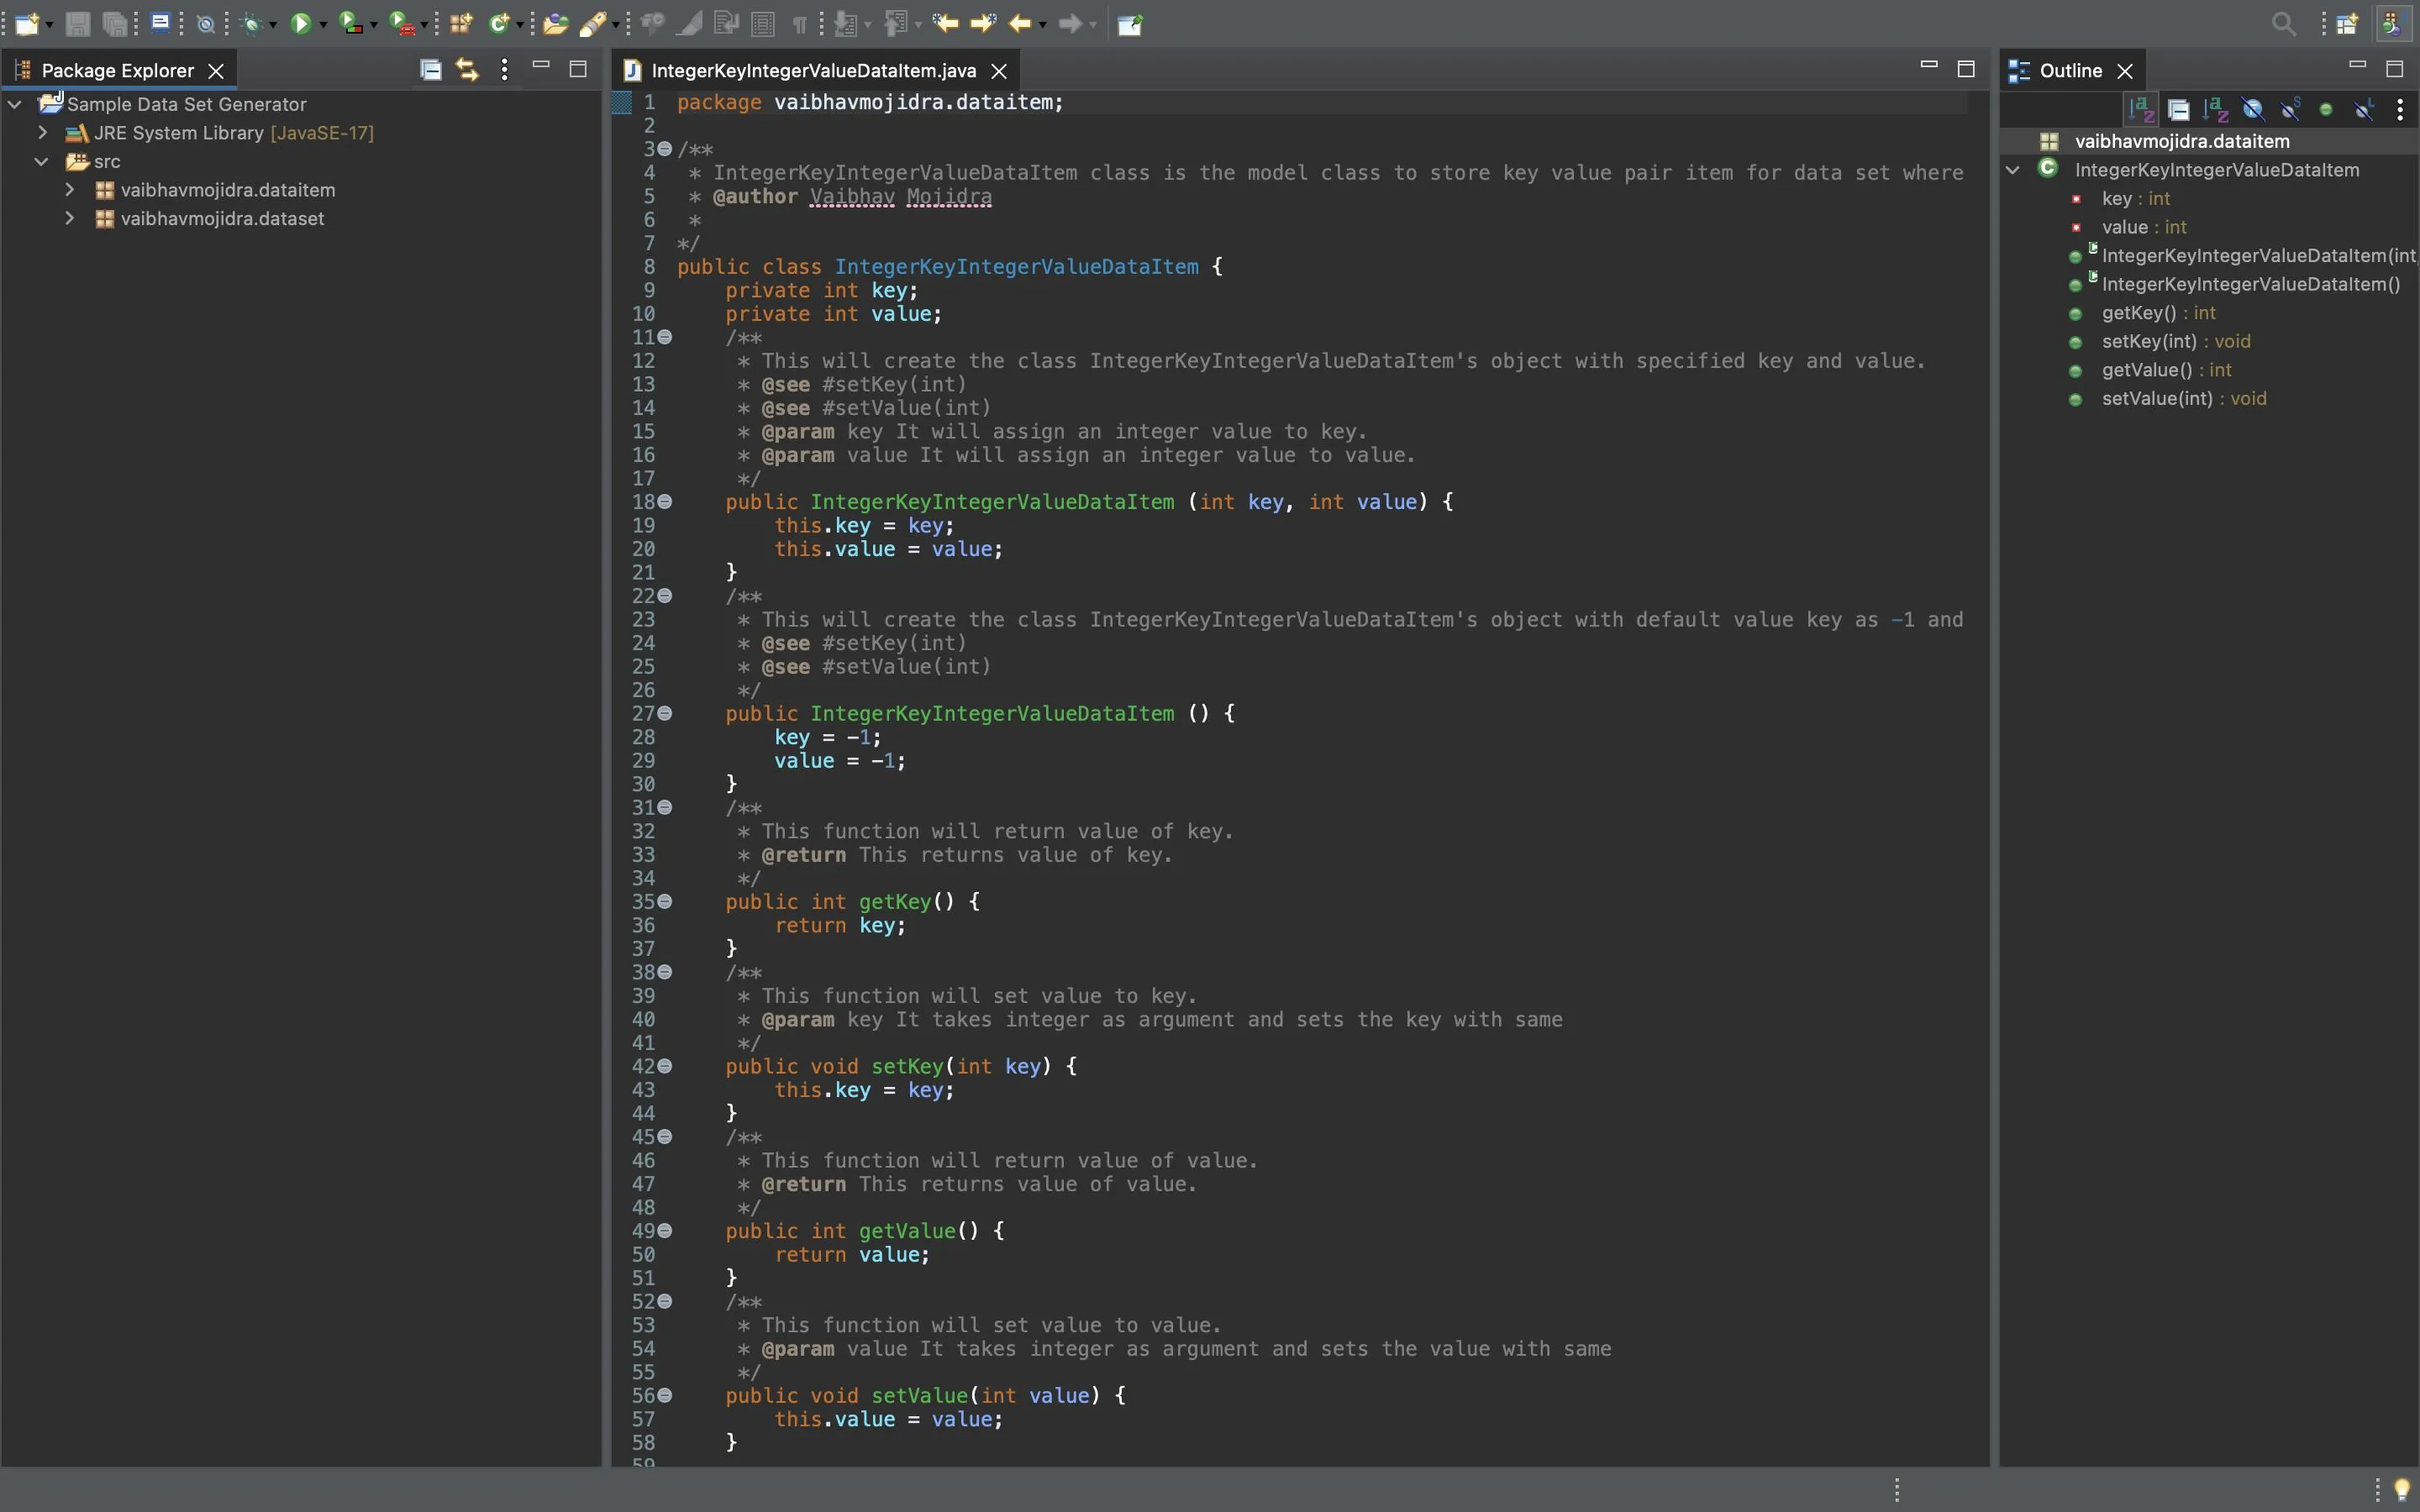Toggle Hide Non-Public Members green dot

coord(2326,110)
